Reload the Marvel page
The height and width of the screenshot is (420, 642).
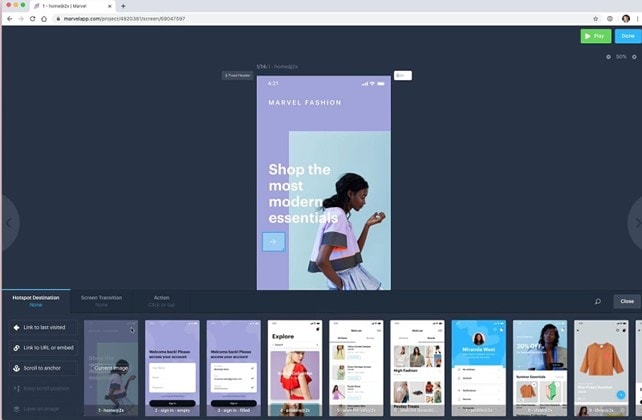(32, 19)
